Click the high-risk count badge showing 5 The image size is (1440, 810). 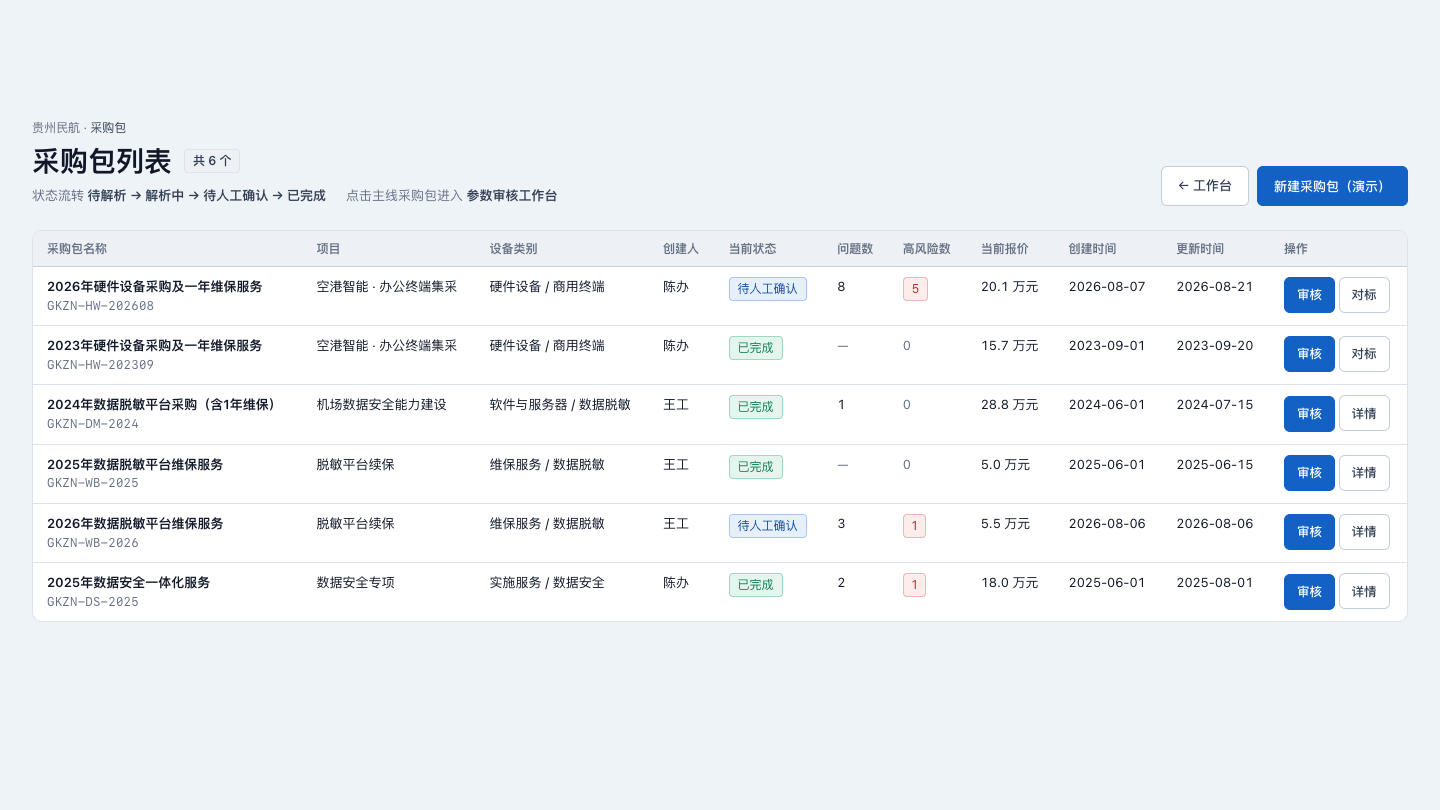click(915, 289)
